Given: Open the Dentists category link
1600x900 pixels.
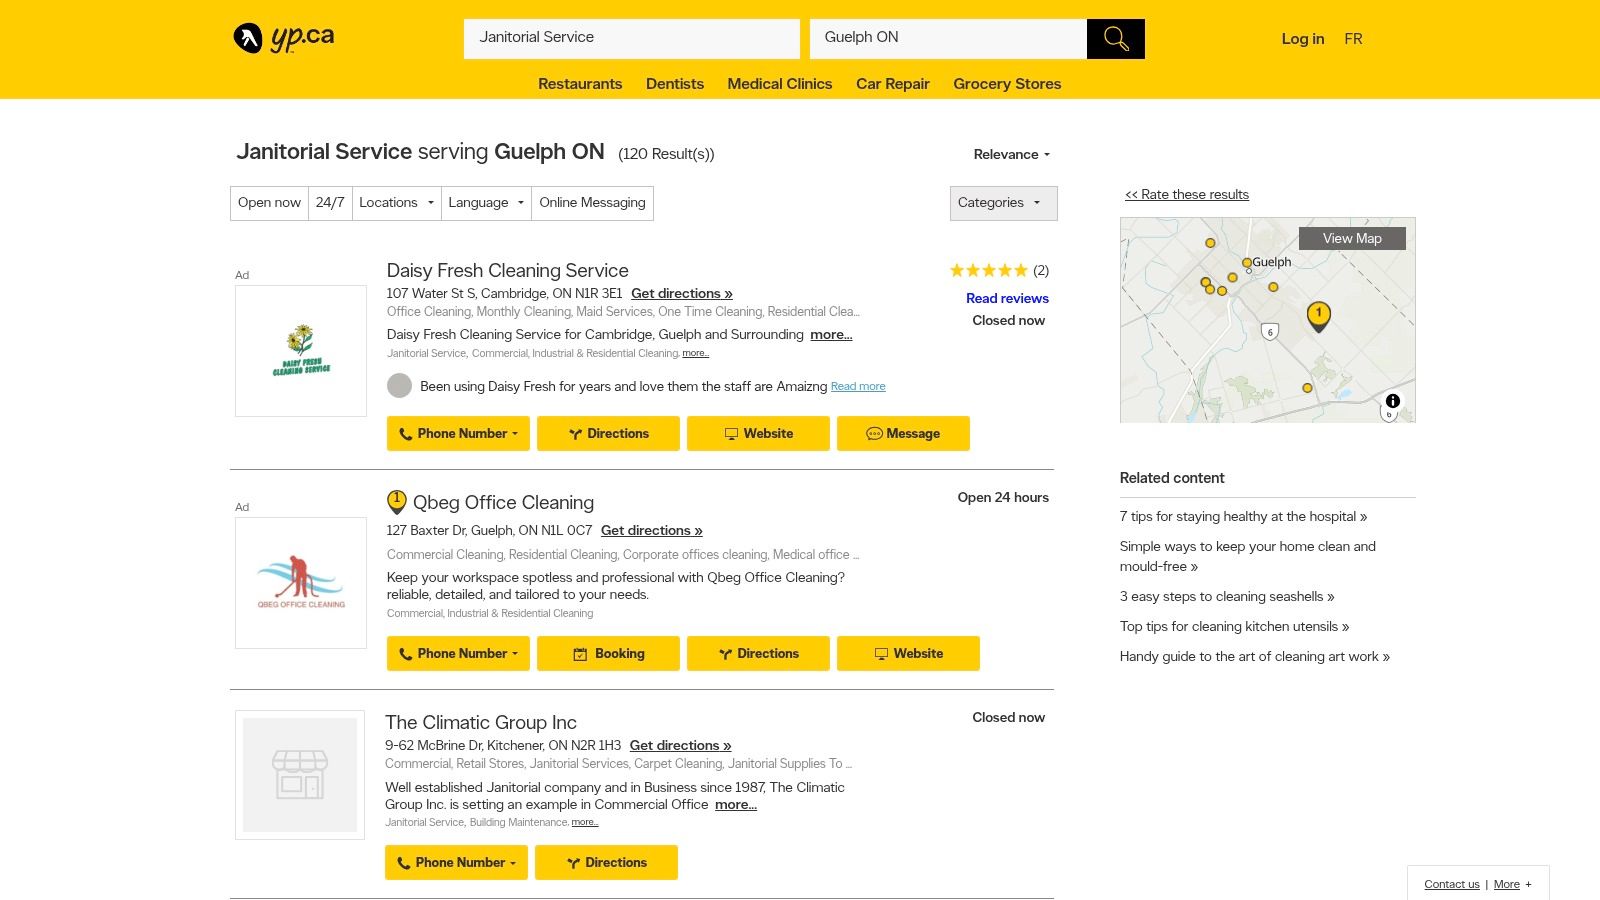Looking at the screenshot, I should click(x=675, y=84).
